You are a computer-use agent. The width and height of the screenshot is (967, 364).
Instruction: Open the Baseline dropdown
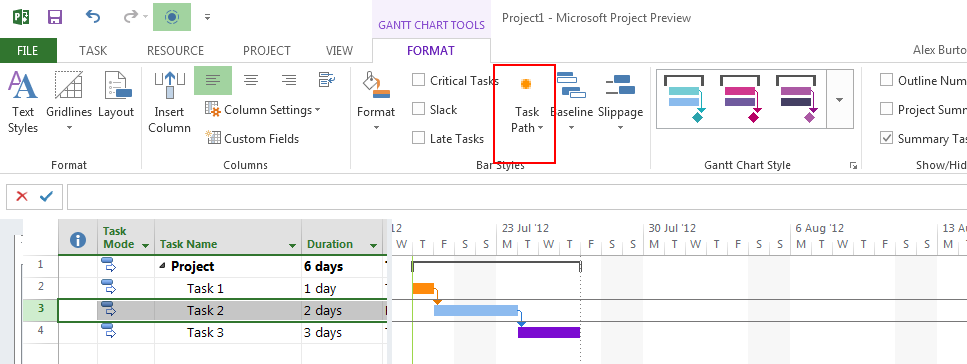tap(571, 102)
